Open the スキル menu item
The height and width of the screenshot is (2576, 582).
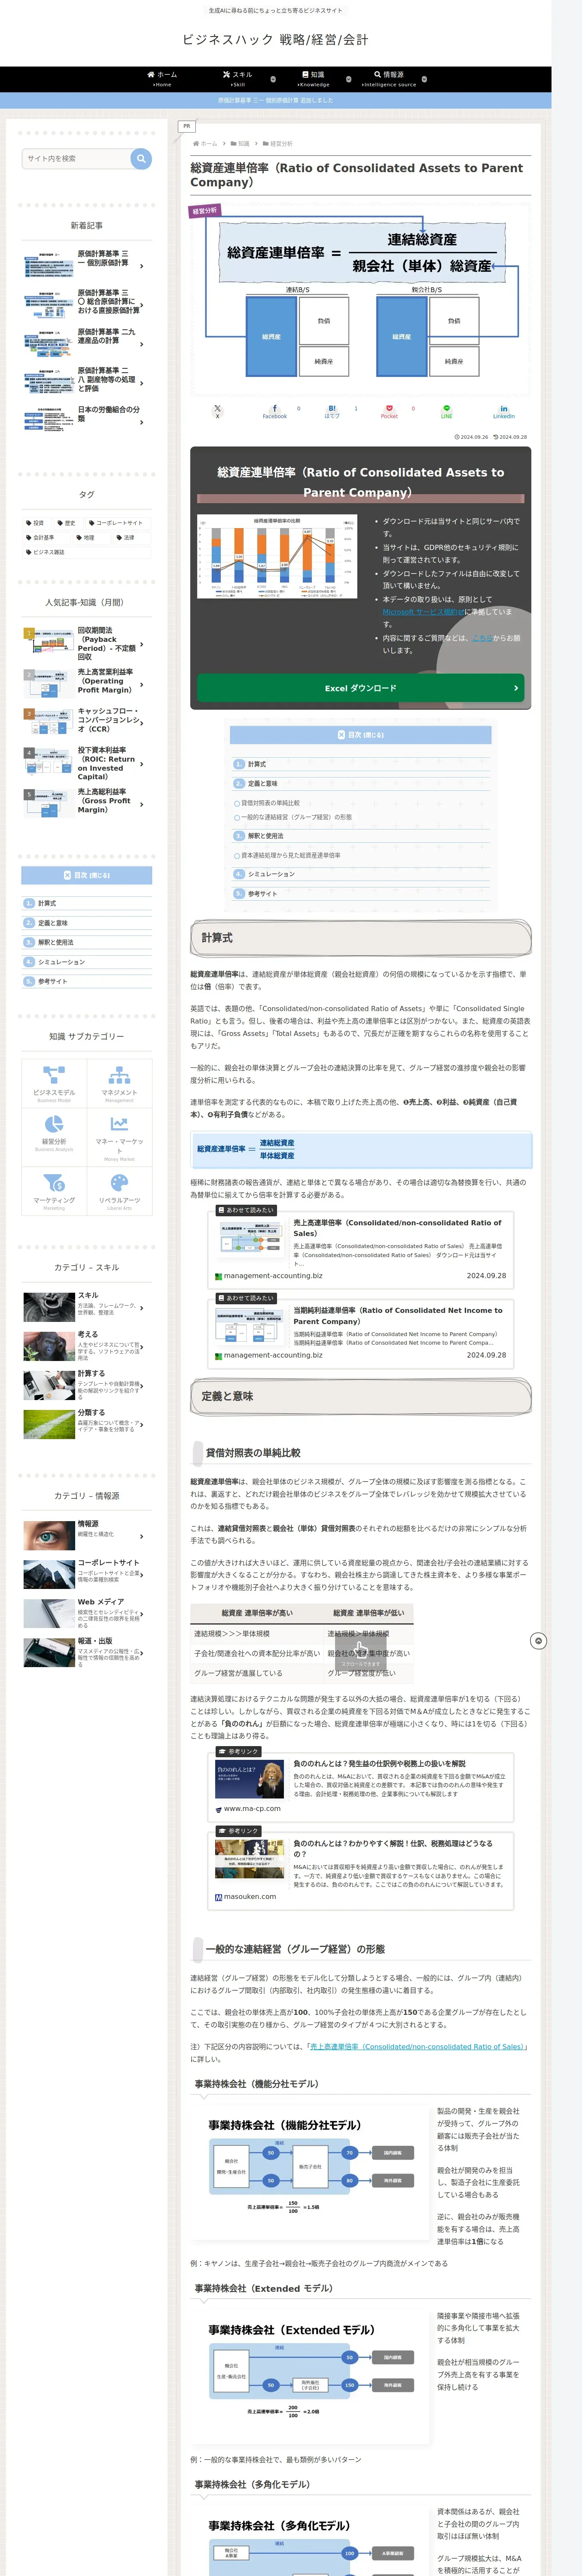pyautogui.click(x=238, y=78)
